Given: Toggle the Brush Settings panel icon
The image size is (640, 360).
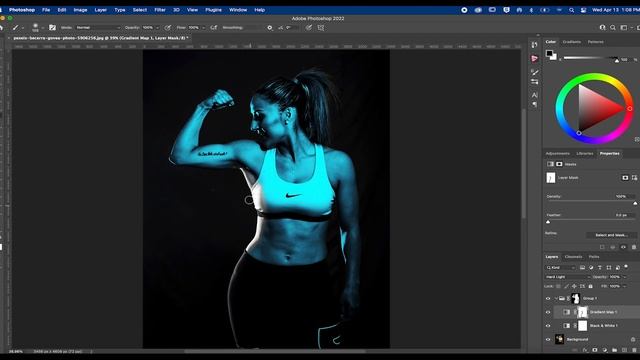Looking at the screenshot, I should [x=52, y=28].
